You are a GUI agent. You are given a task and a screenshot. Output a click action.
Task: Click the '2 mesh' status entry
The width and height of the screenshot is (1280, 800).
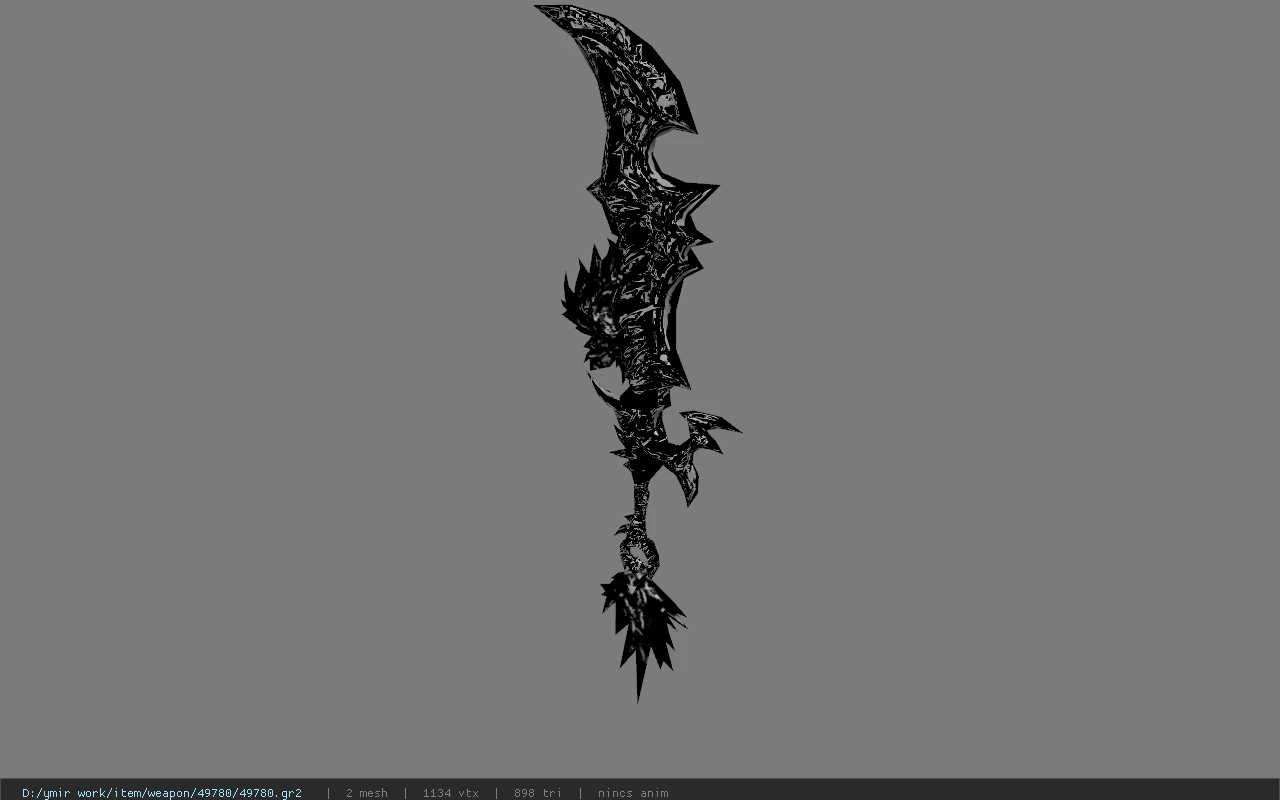[367, 793]
